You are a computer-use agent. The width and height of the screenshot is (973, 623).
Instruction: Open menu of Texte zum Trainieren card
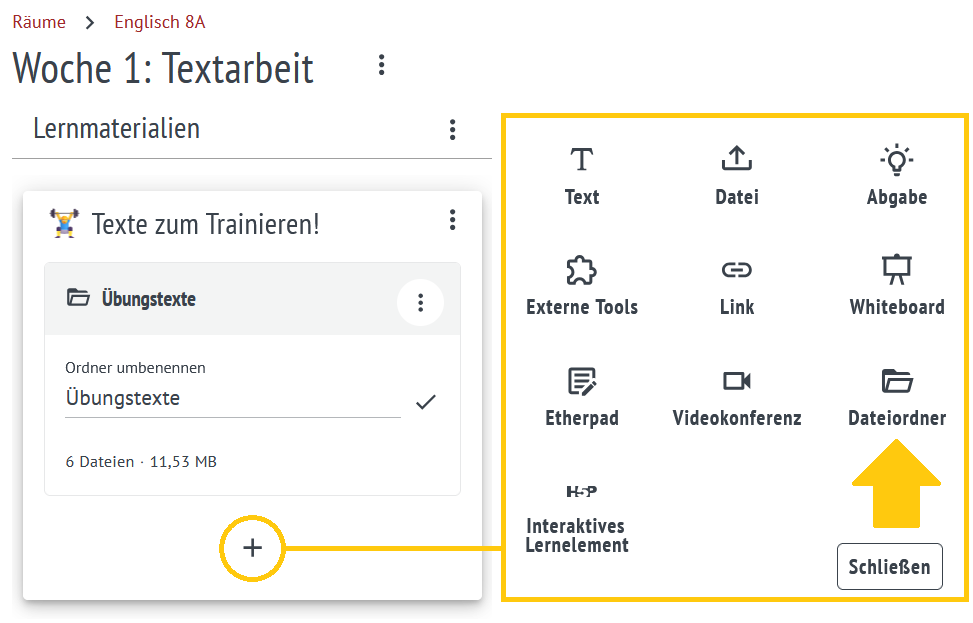point(453,220)
